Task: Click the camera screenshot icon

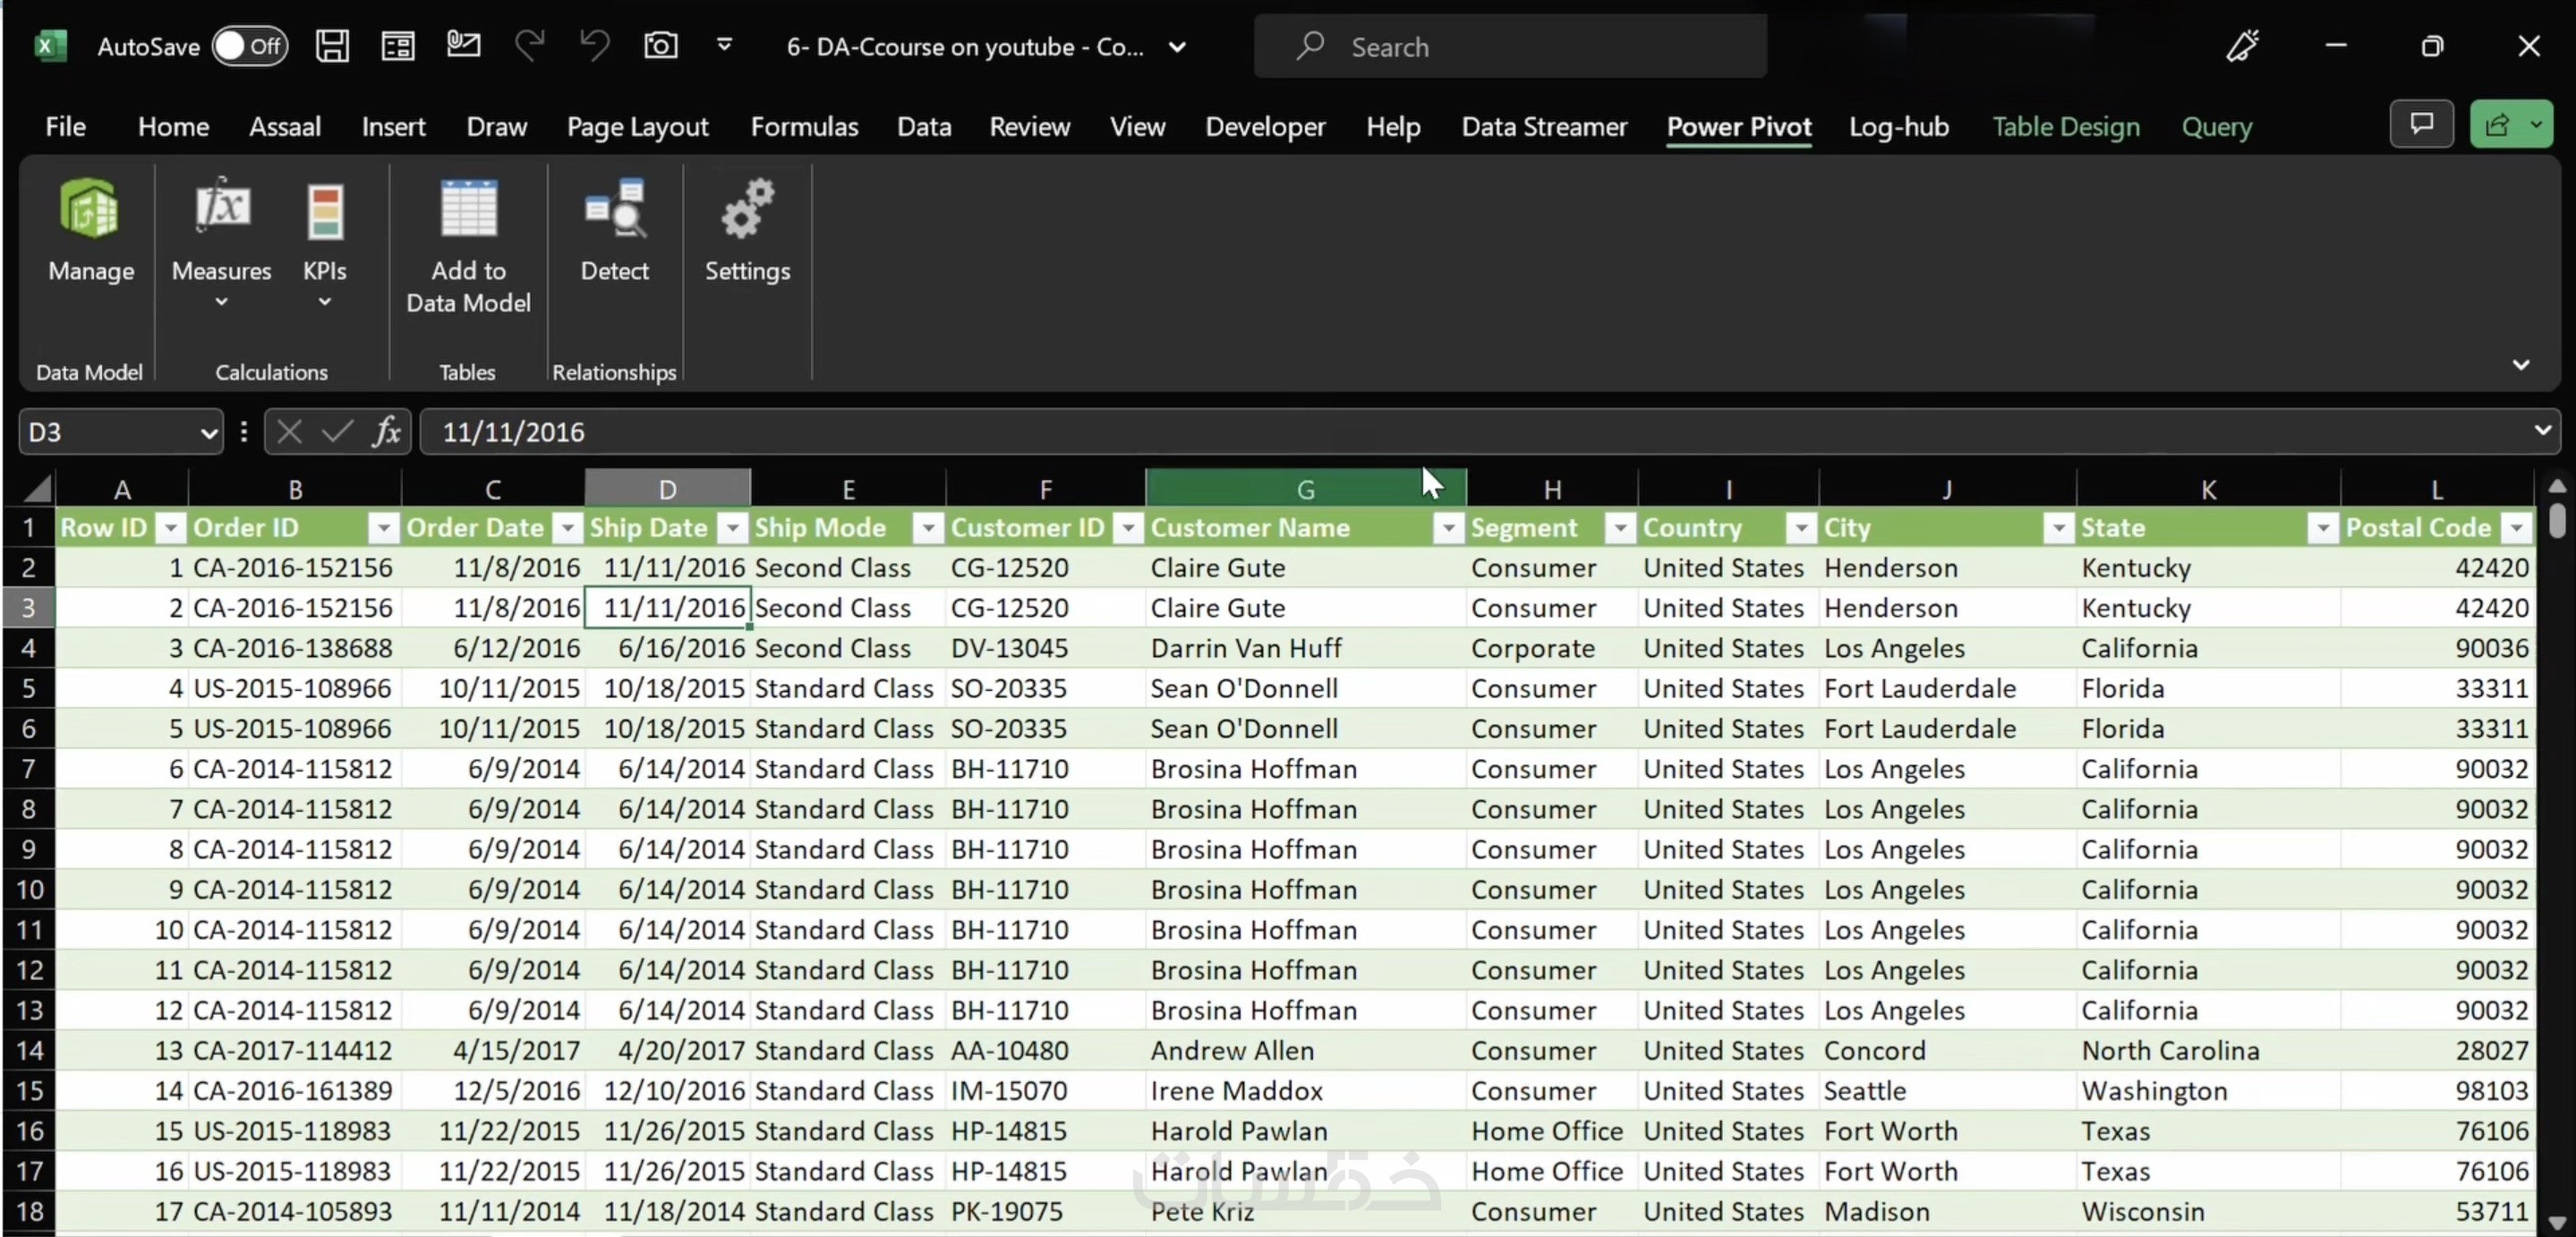Action: 660,46
